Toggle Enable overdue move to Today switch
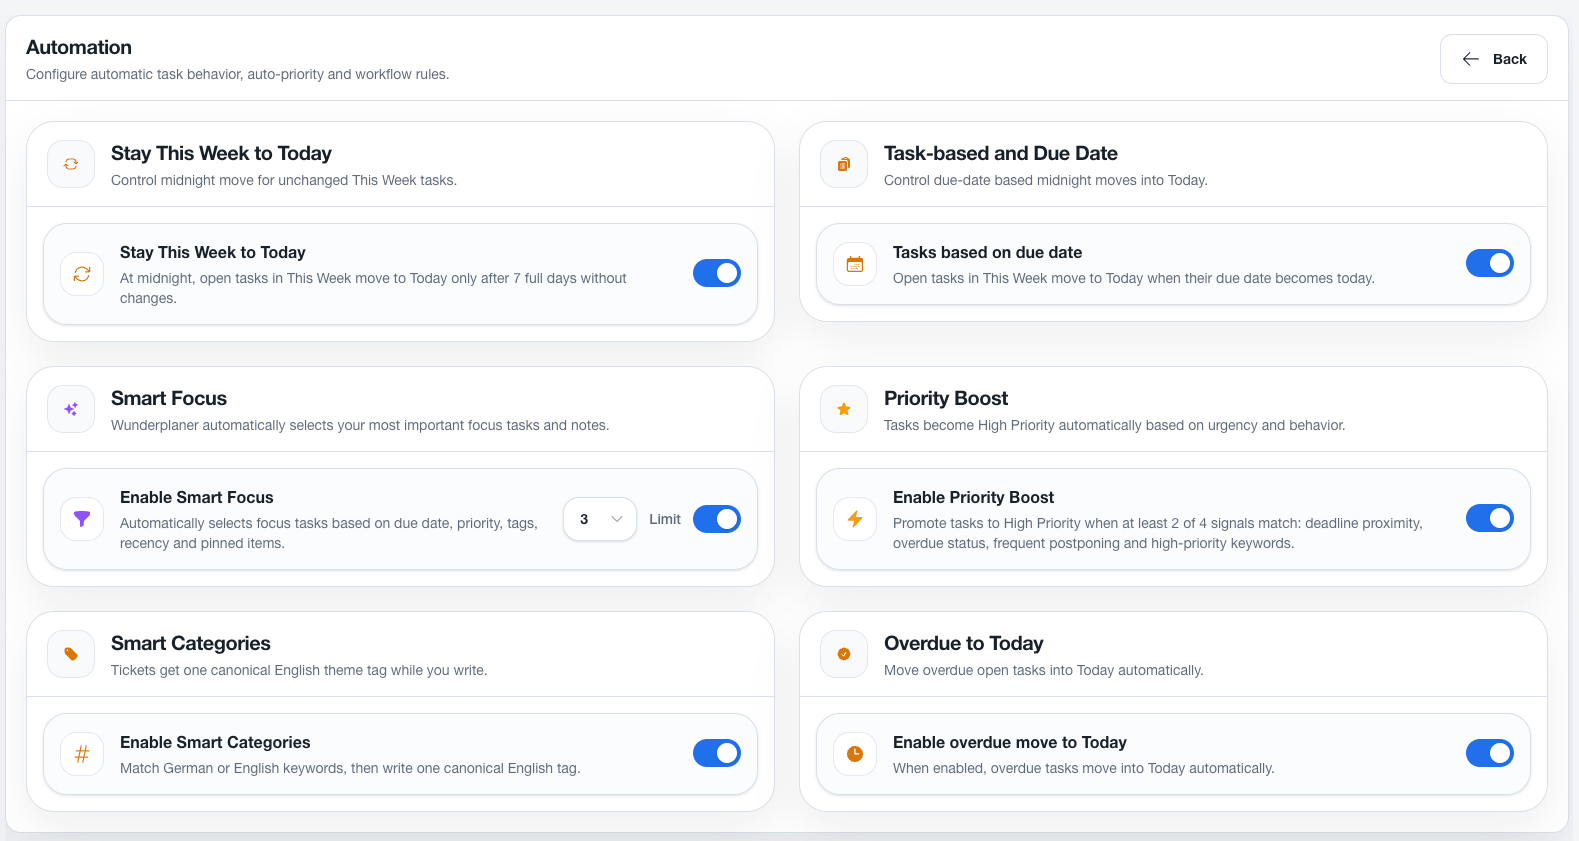The width and height of the screenshot is (1579, 841). coord(1490,753)
